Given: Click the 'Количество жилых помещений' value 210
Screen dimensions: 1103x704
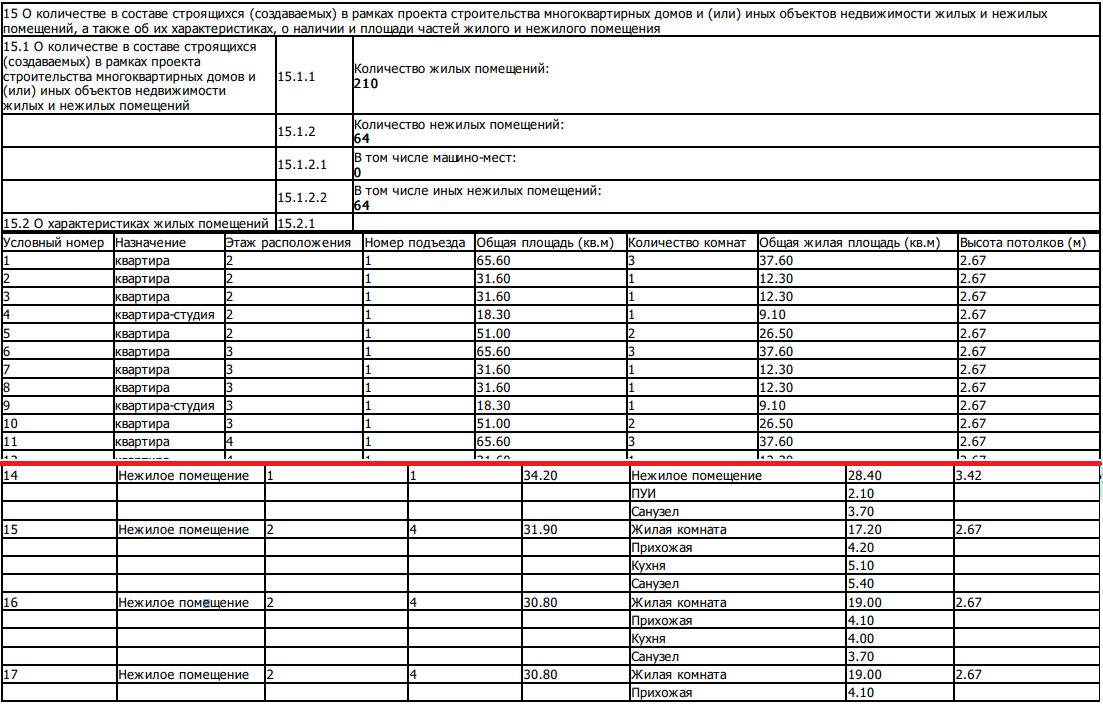Looking at the screenshot, I should pos(366,84).
